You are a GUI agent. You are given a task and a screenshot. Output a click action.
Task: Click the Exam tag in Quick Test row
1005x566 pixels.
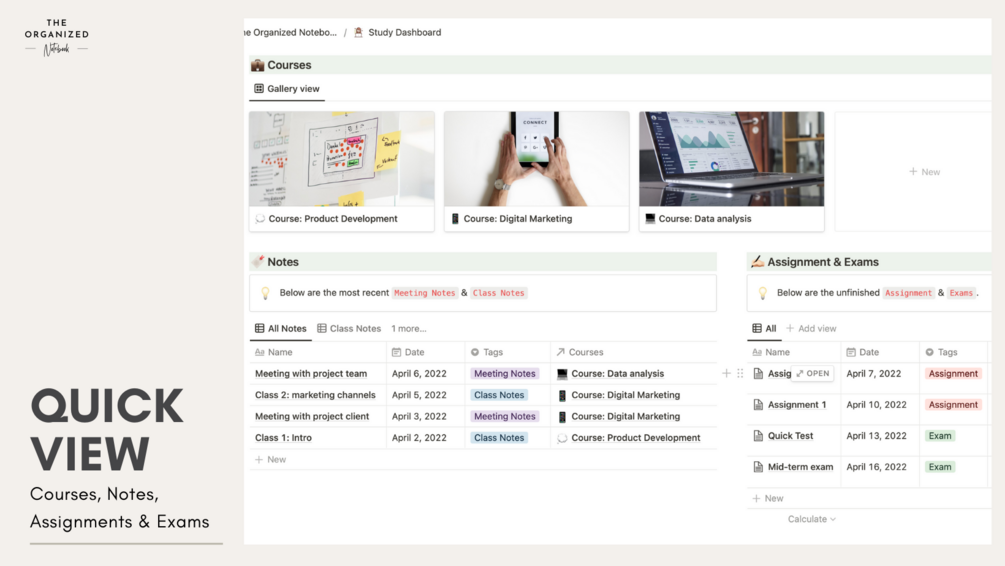pos(940,436)
